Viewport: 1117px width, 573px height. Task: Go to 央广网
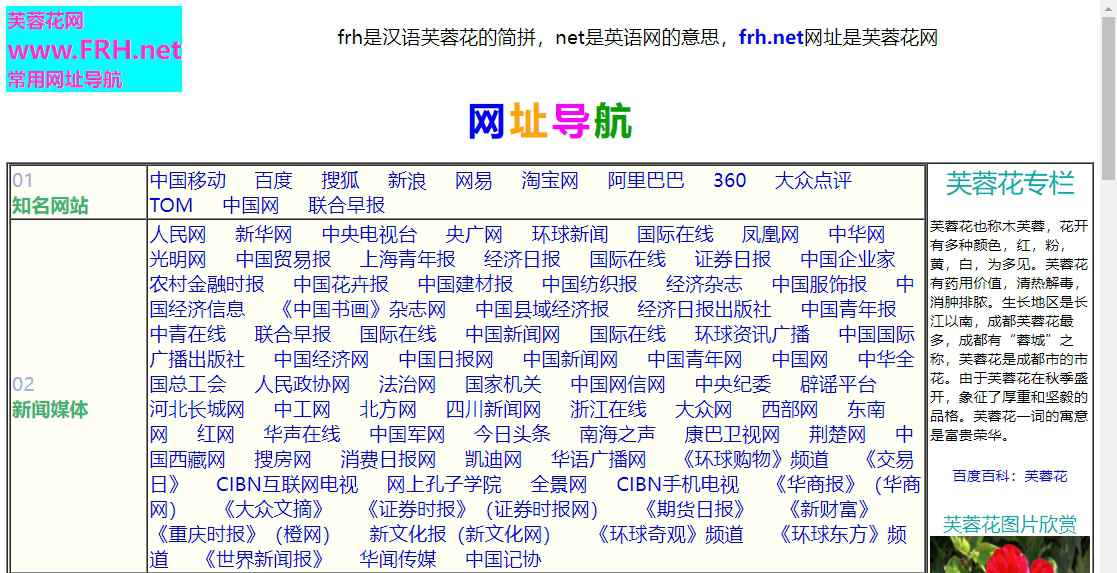[x=474, y=234]
